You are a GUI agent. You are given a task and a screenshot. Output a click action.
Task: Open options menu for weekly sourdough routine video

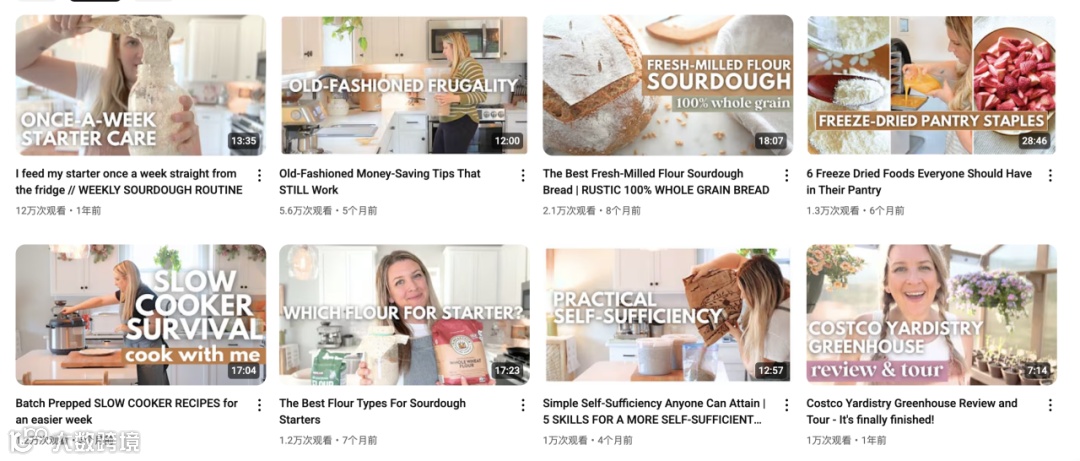tap(259, 175)
